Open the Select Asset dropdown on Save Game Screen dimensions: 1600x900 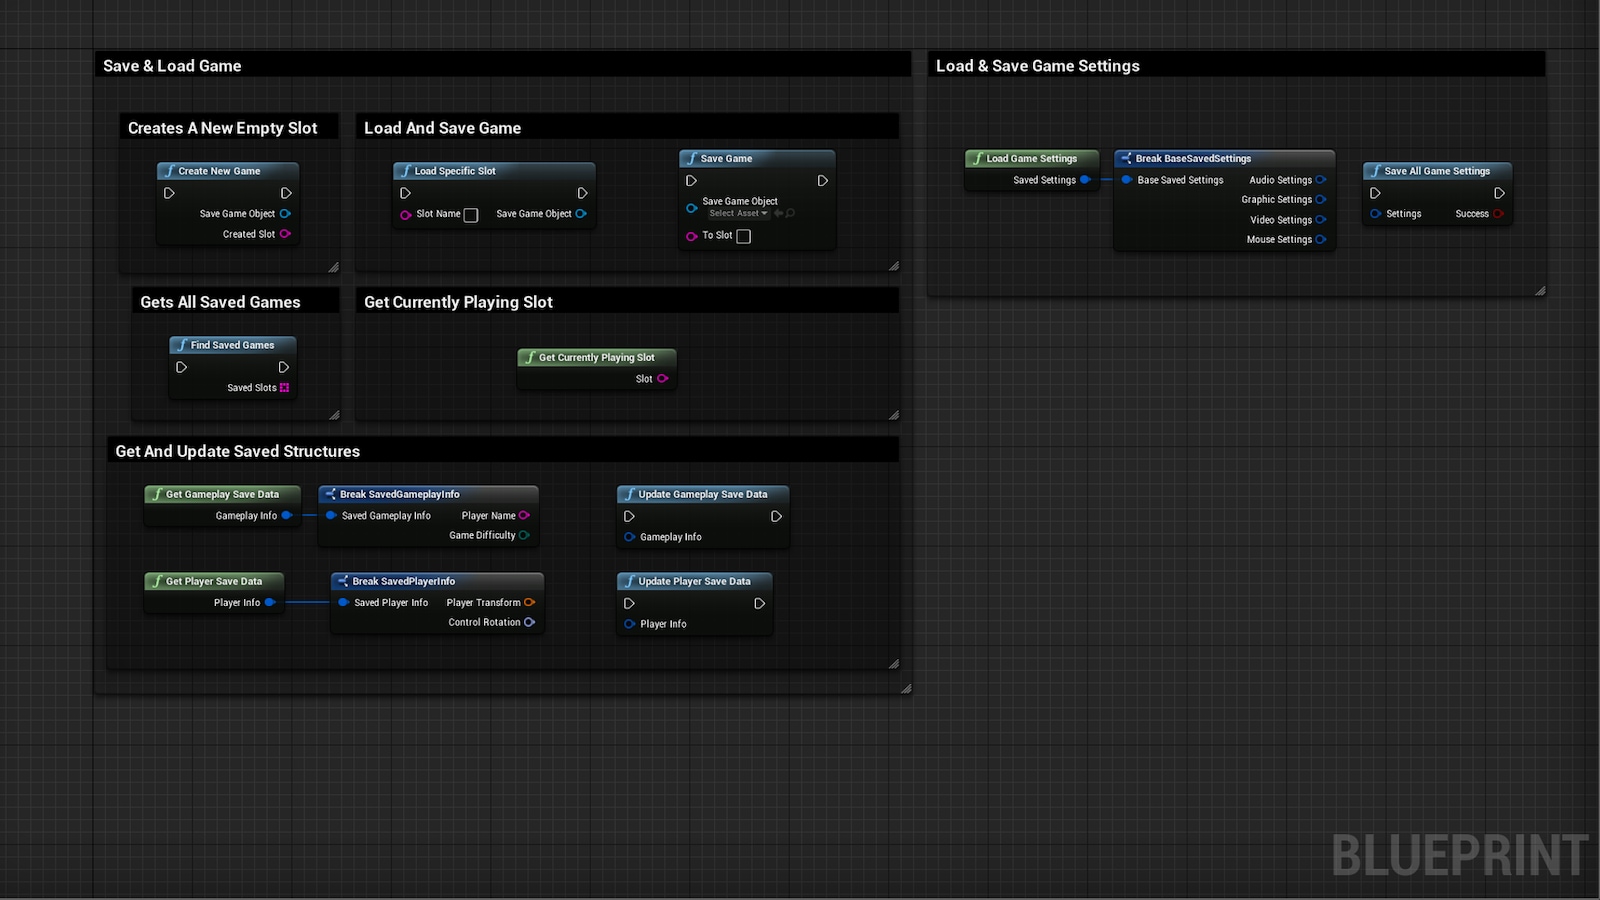tap(738, 213)
